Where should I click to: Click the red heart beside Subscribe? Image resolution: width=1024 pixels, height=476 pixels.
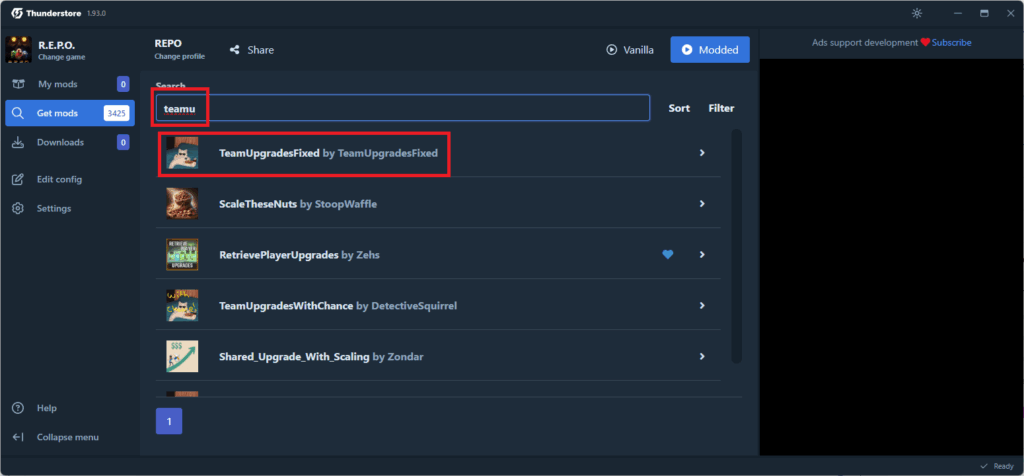pyautogui.click(x=925, y=42)
